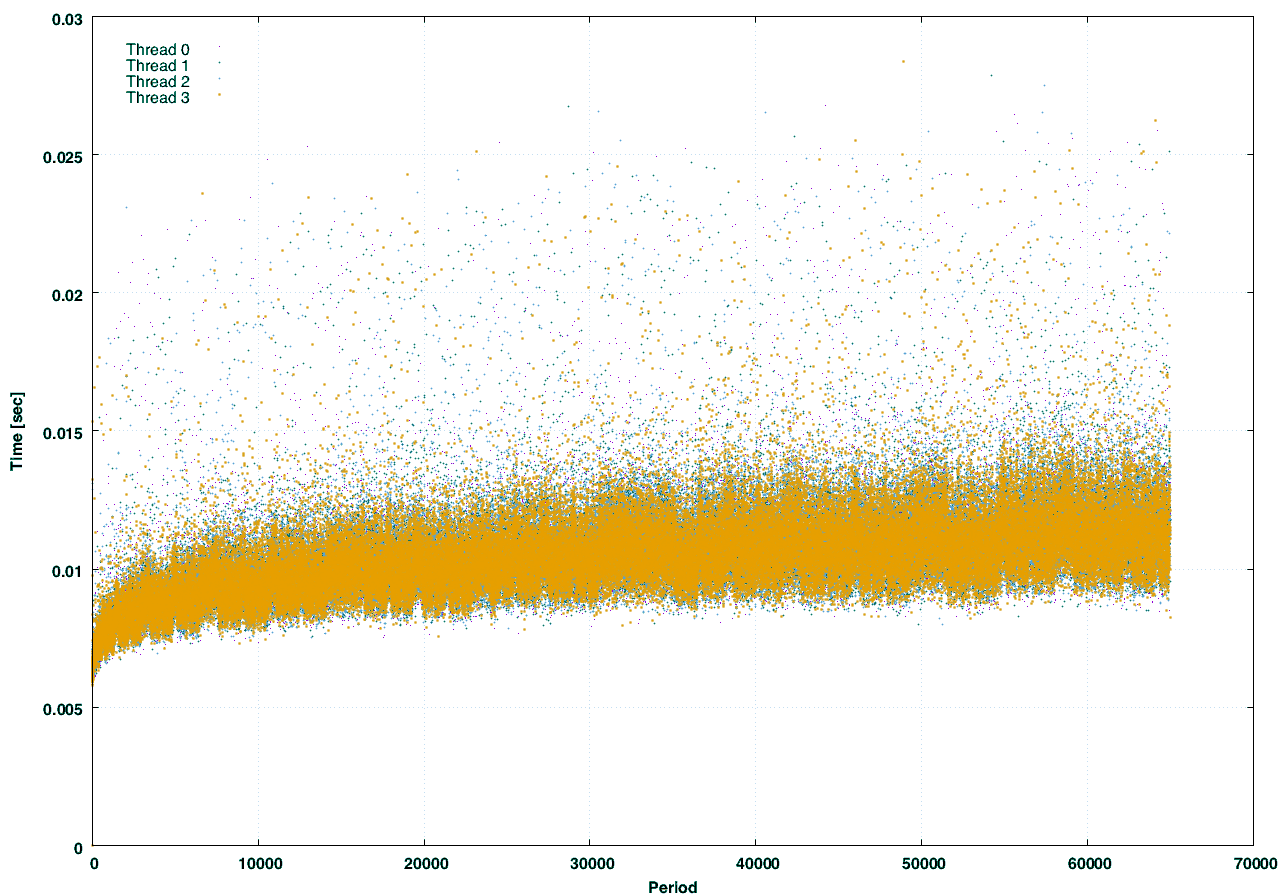This screenshot has height=896, width=1280.
Task: Click the 0.025 y-axis tick label
Action: click(62, 155)
